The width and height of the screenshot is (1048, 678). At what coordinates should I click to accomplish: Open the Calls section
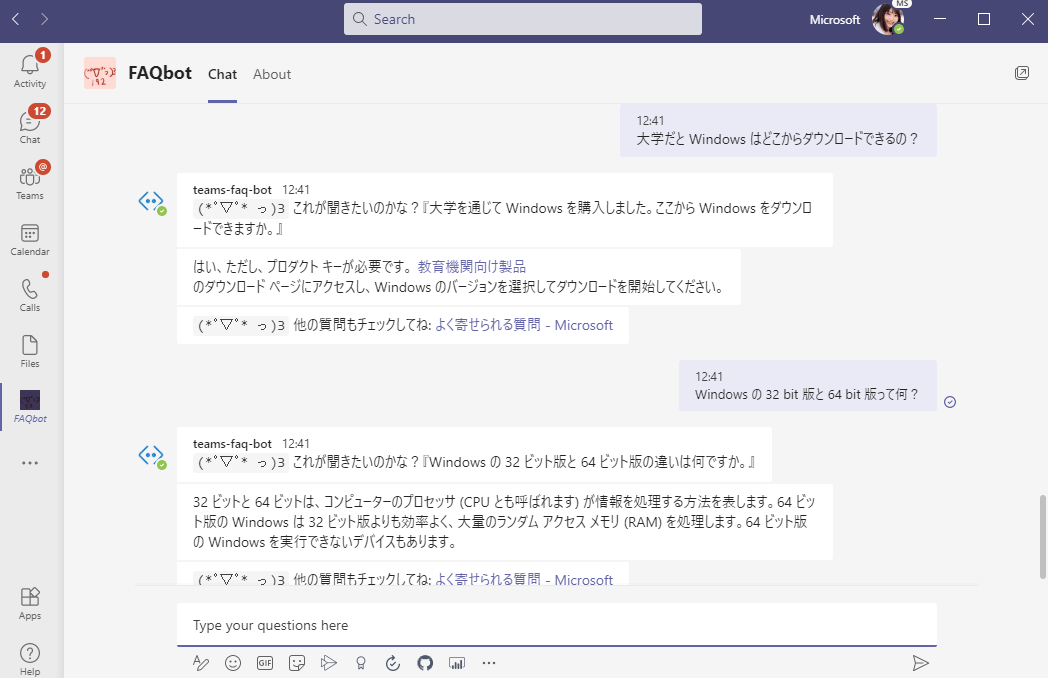pos(30,295)
